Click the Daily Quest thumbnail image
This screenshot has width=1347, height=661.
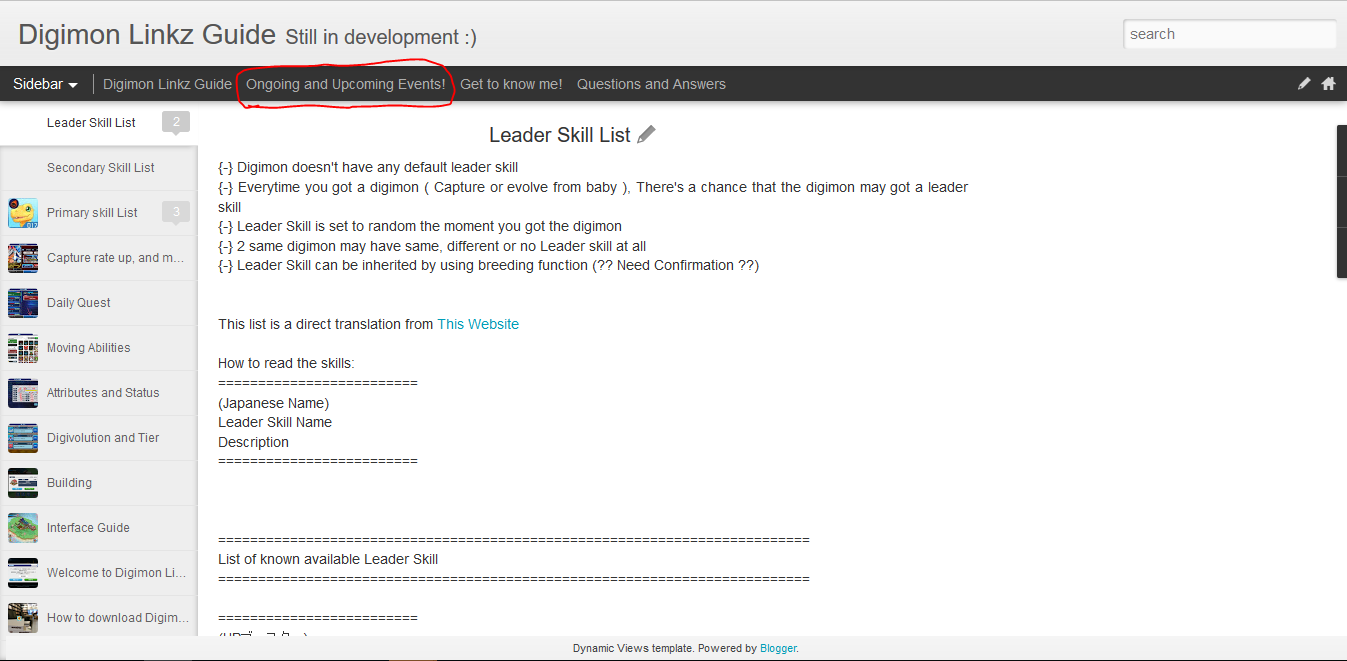23,303
